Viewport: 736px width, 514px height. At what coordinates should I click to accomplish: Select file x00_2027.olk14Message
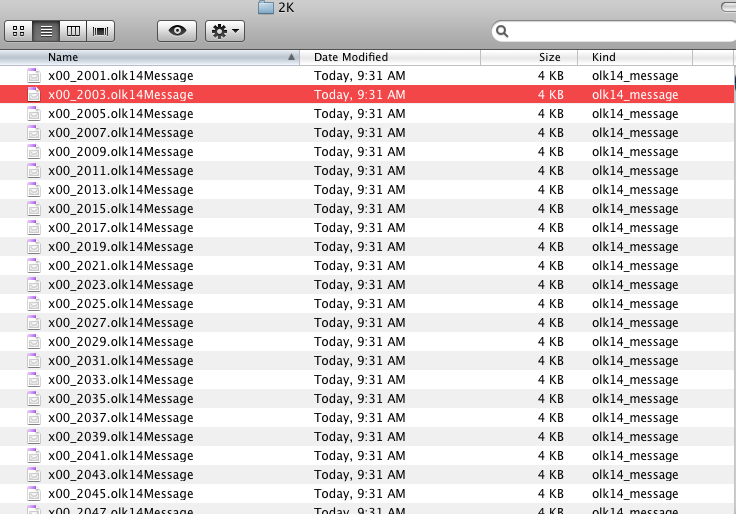(366, 323)
